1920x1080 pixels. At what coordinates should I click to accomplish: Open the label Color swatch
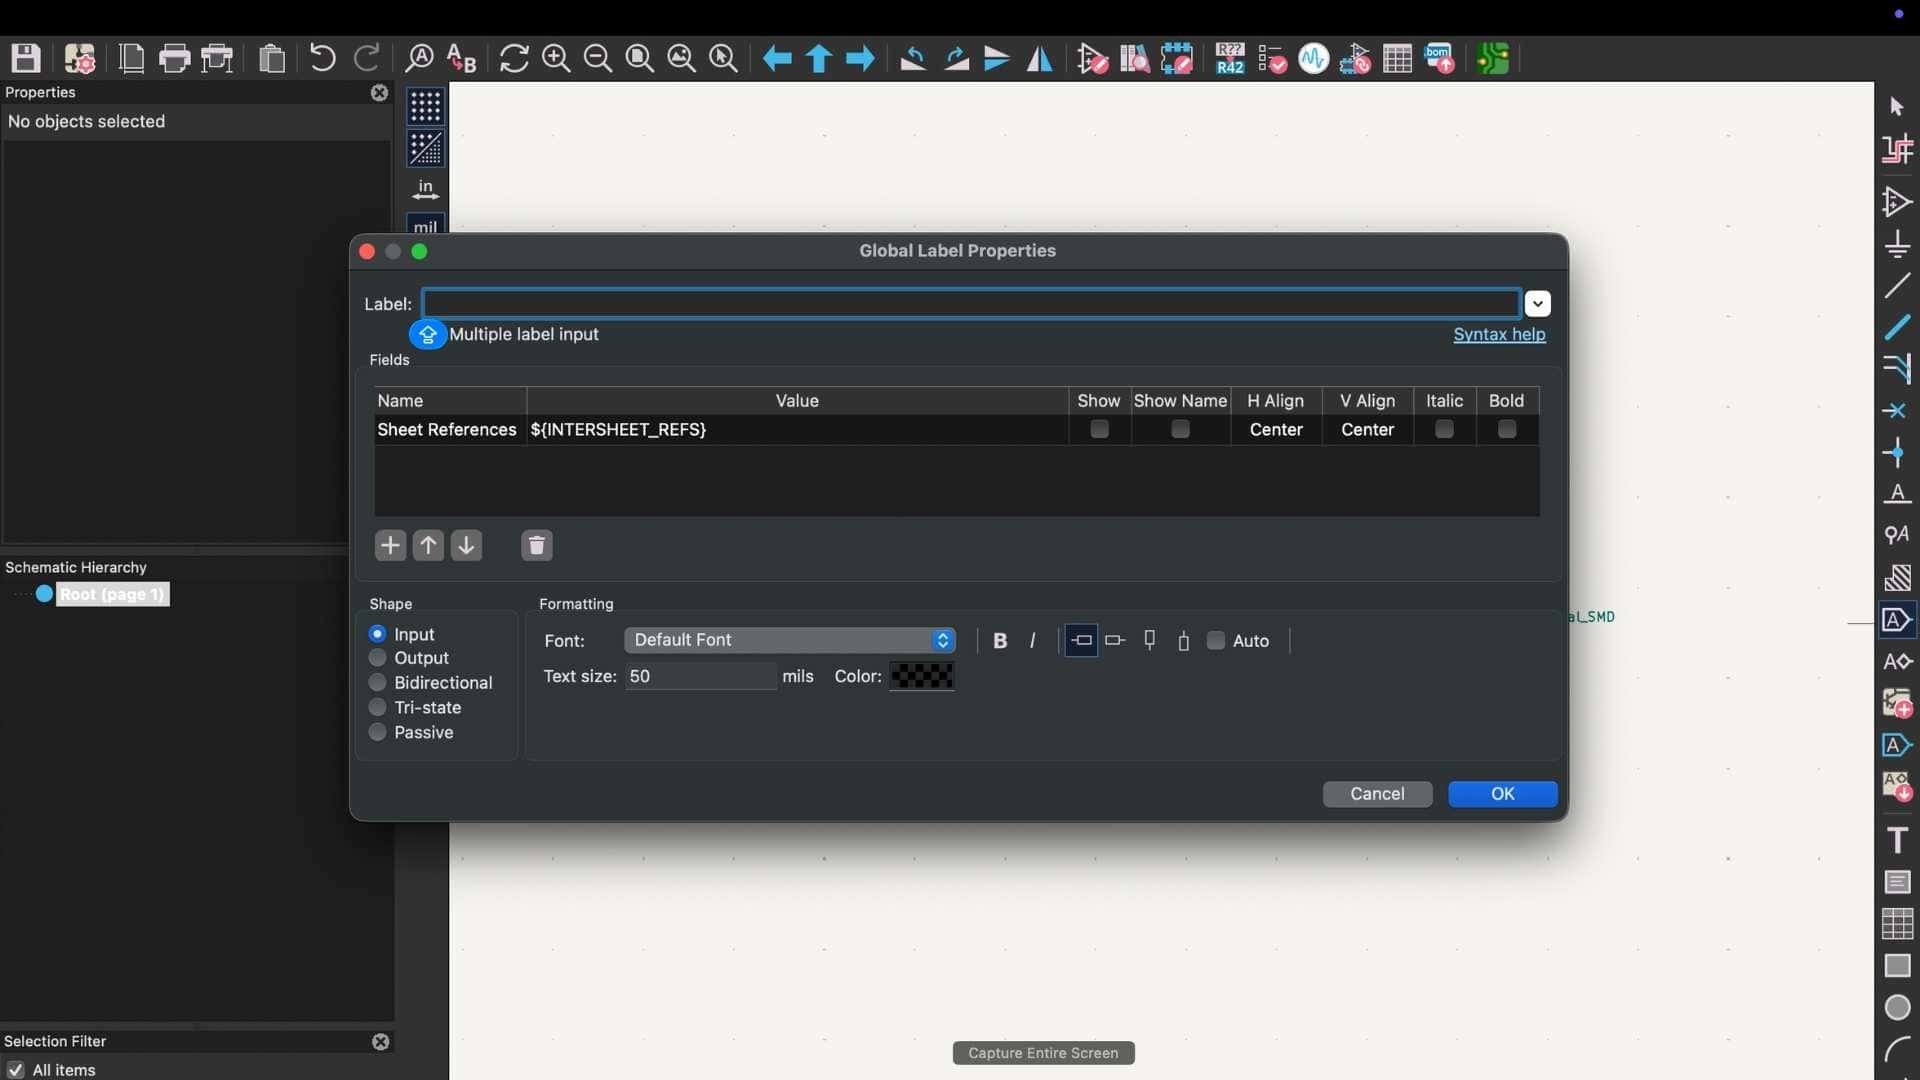click(921, 677)
